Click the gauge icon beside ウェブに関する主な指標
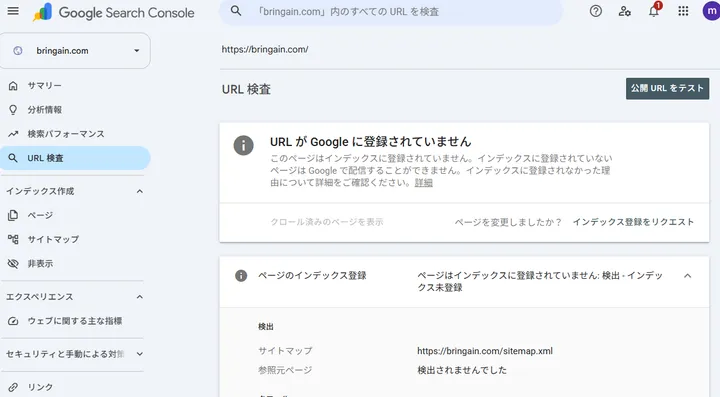 pos(13,321)
